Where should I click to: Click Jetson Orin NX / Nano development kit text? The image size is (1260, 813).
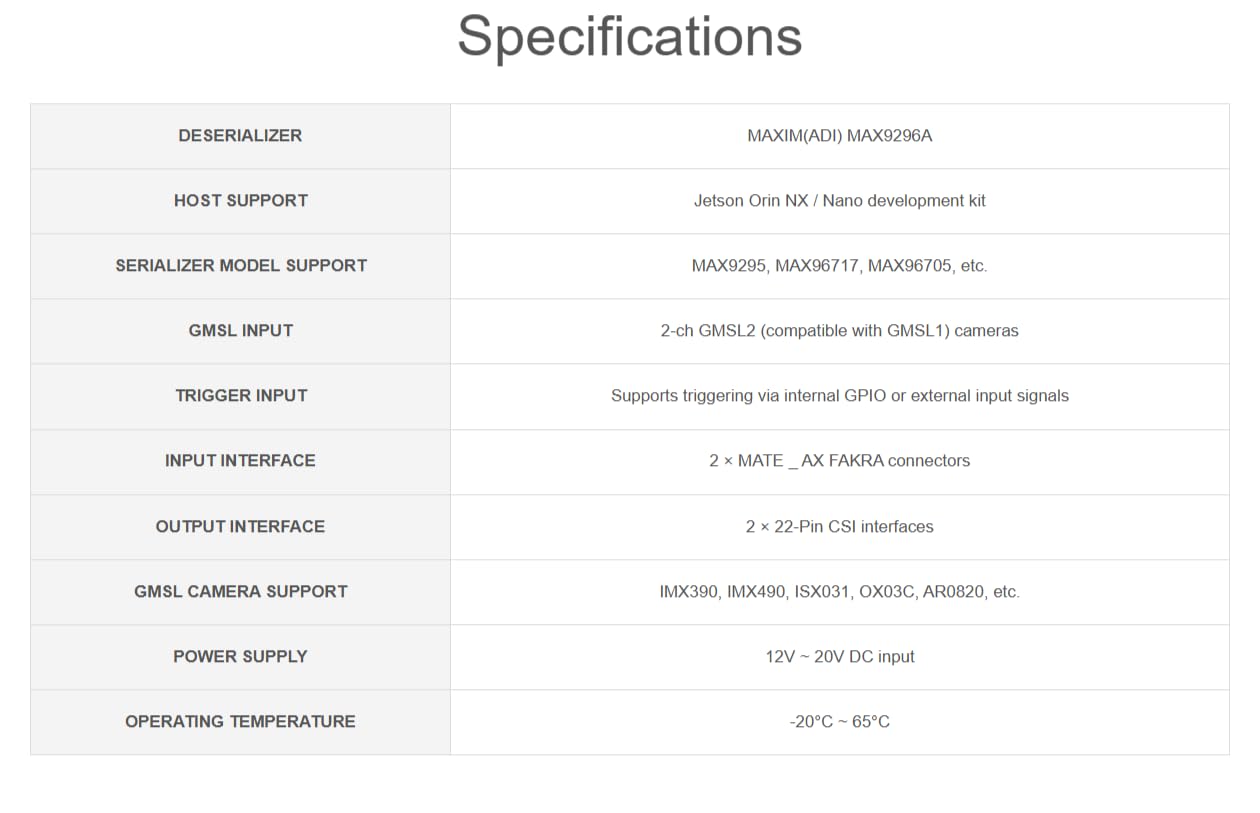point(839,201)
